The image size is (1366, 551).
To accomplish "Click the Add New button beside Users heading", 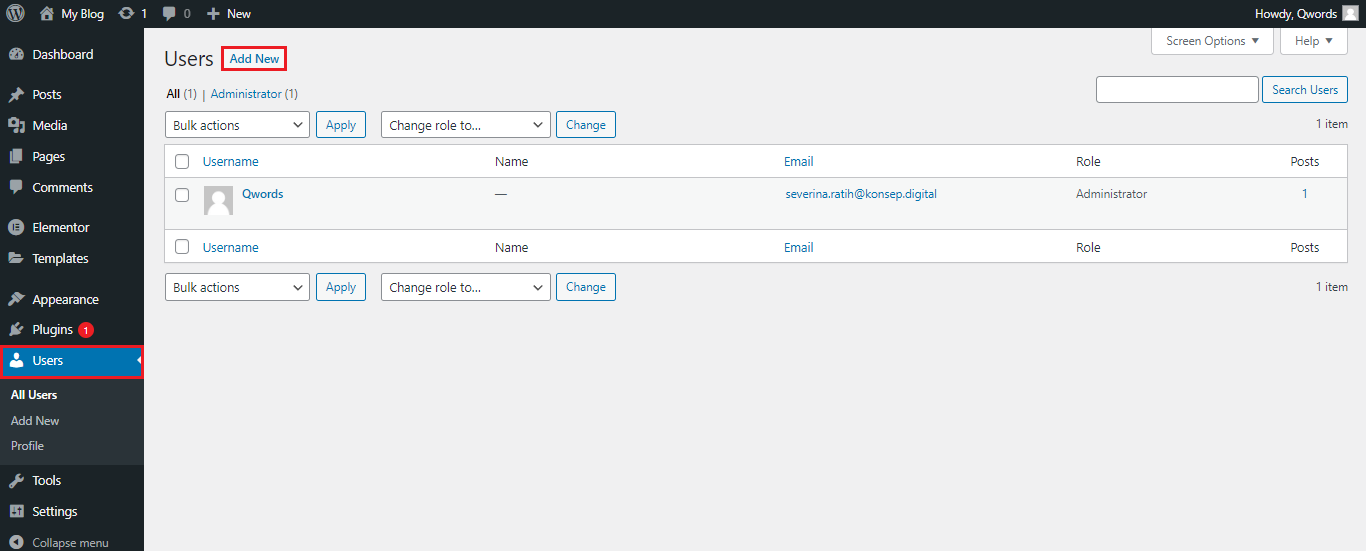I will coord(254,59).
